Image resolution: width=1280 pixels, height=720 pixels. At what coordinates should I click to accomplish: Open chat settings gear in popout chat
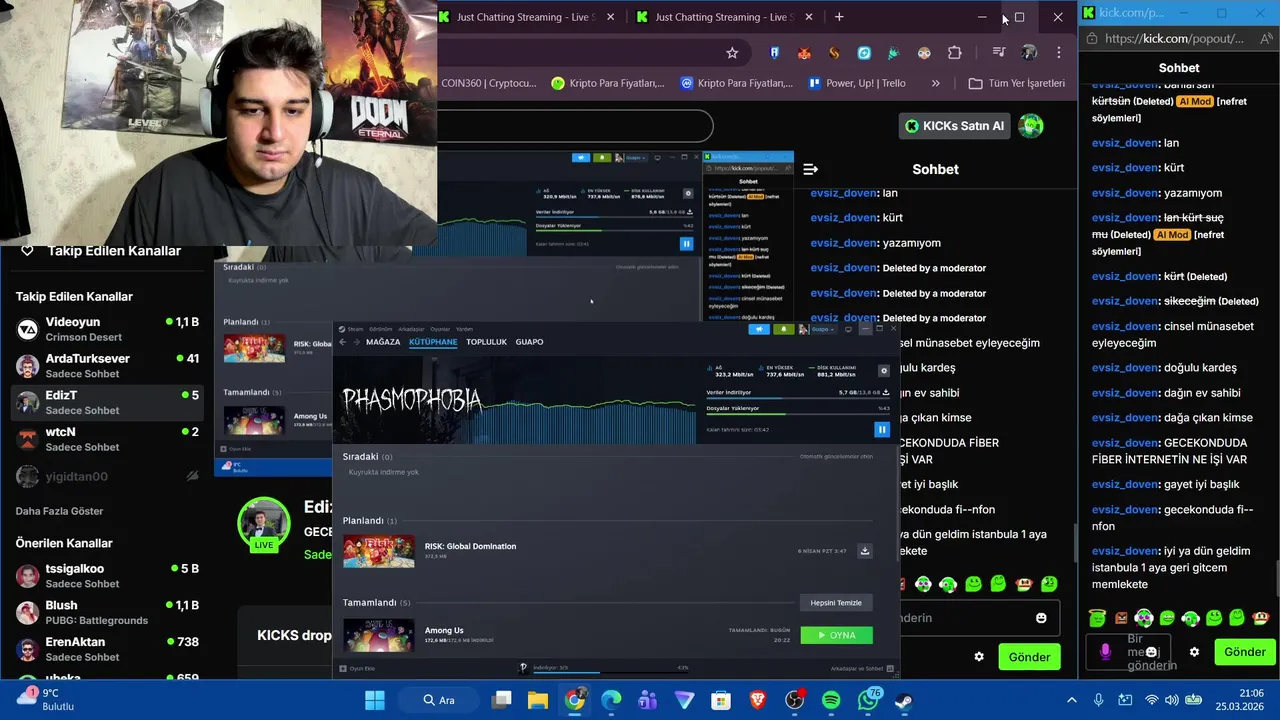[1194, 652]
